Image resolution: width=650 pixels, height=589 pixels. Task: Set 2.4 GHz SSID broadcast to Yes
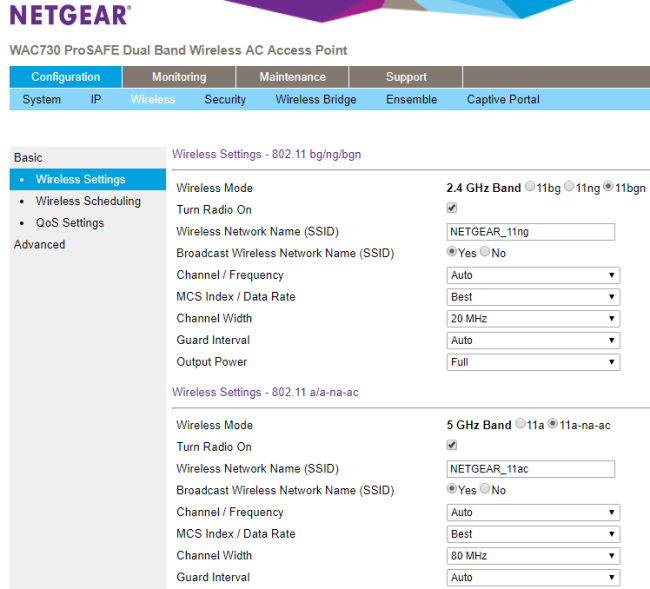pyautogui.click(x=451, y=252)
